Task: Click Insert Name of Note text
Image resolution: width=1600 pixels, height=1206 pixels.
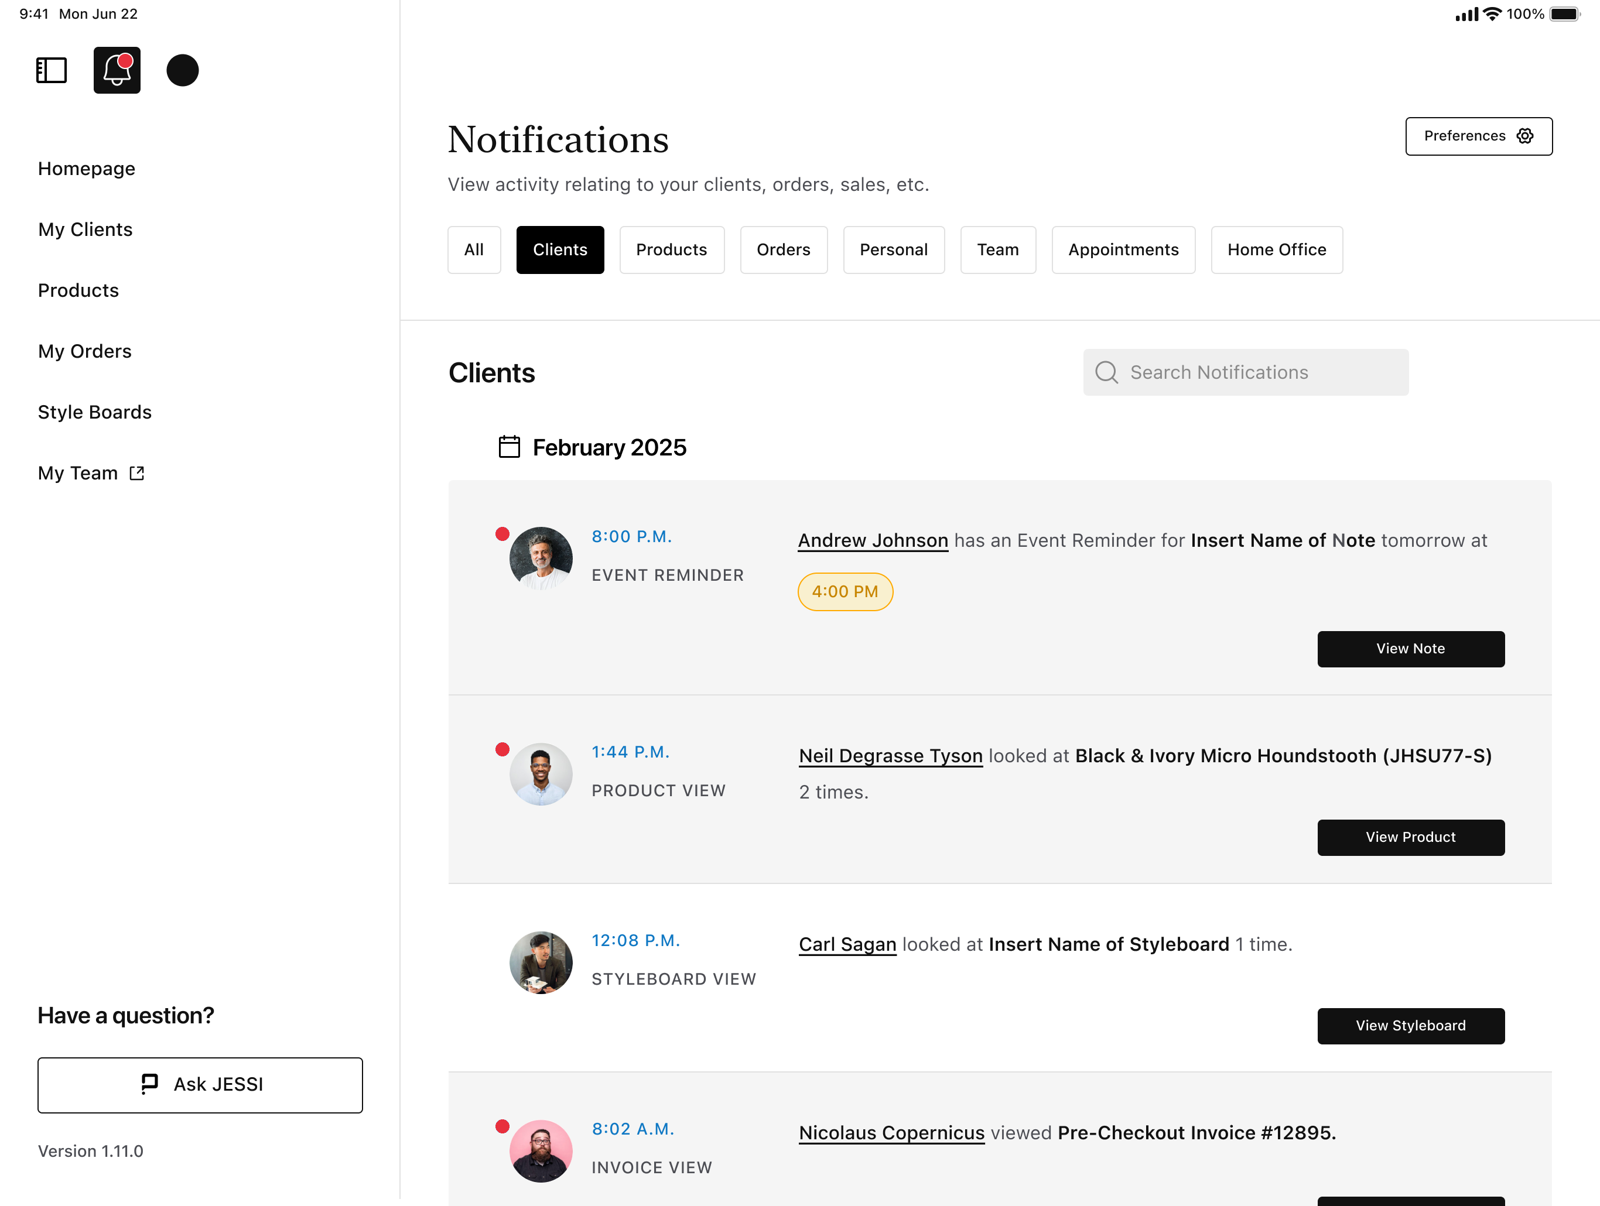Action: pyautogui.click(x=1283, y=541)
